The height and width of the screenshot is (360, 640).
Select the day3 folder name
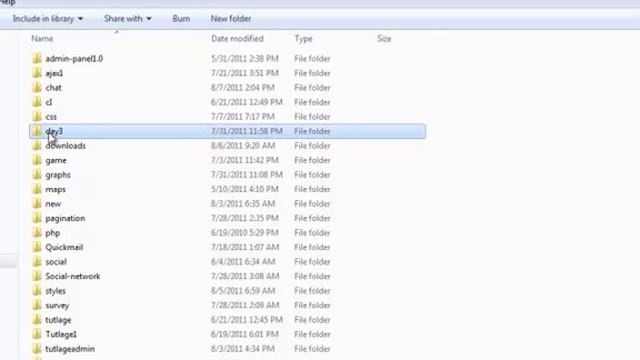(x=54, y=131)
